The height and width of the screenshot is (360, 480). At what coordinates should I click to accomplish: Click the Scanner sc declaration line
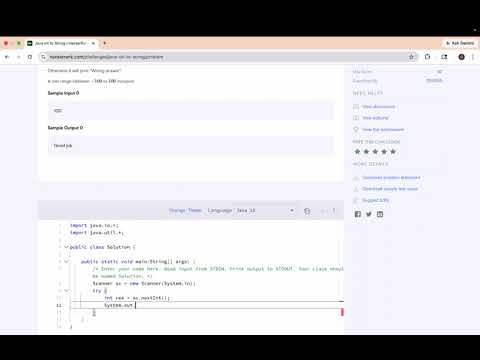144,284
